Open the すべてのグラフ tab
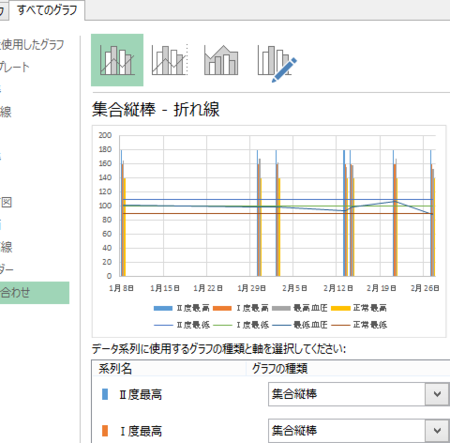Screen dimensions: 450x443 [x=47, y=10]
